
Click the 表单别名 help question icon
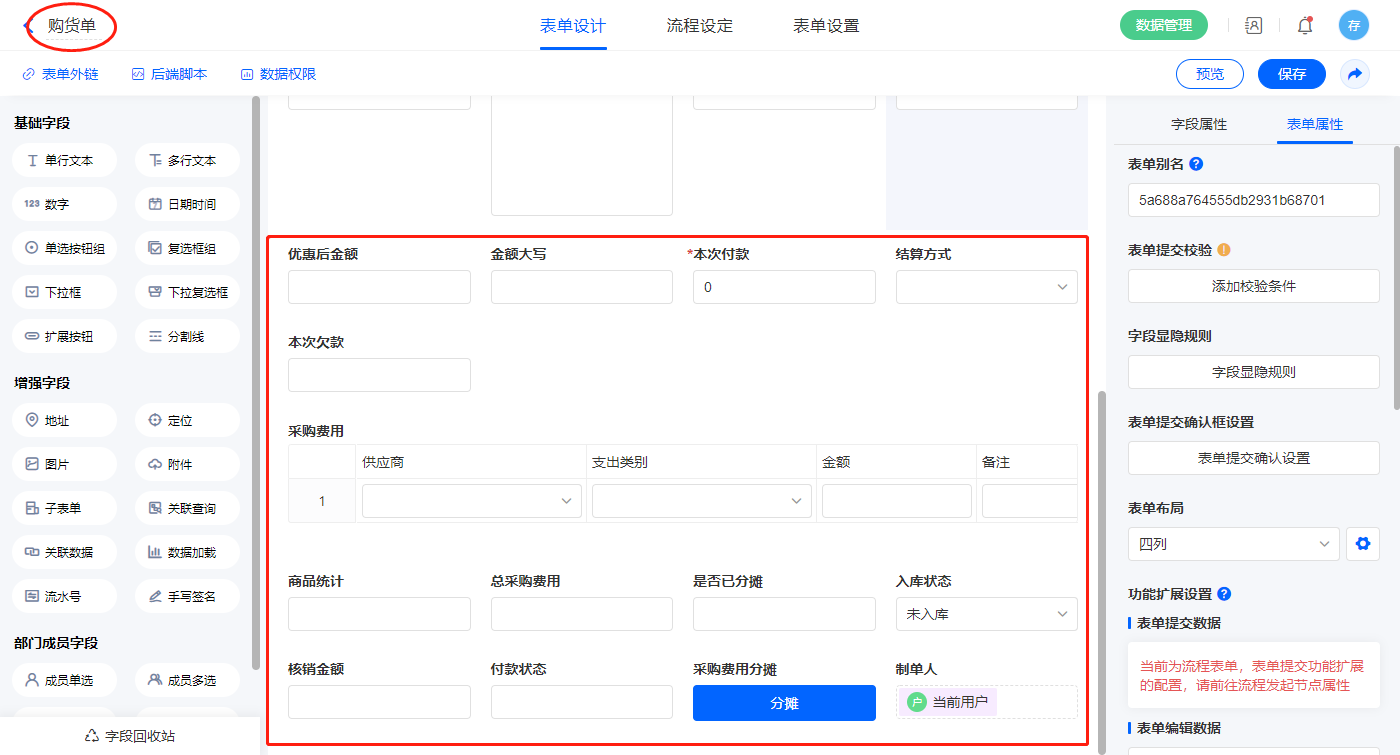tap(1196, 164)
